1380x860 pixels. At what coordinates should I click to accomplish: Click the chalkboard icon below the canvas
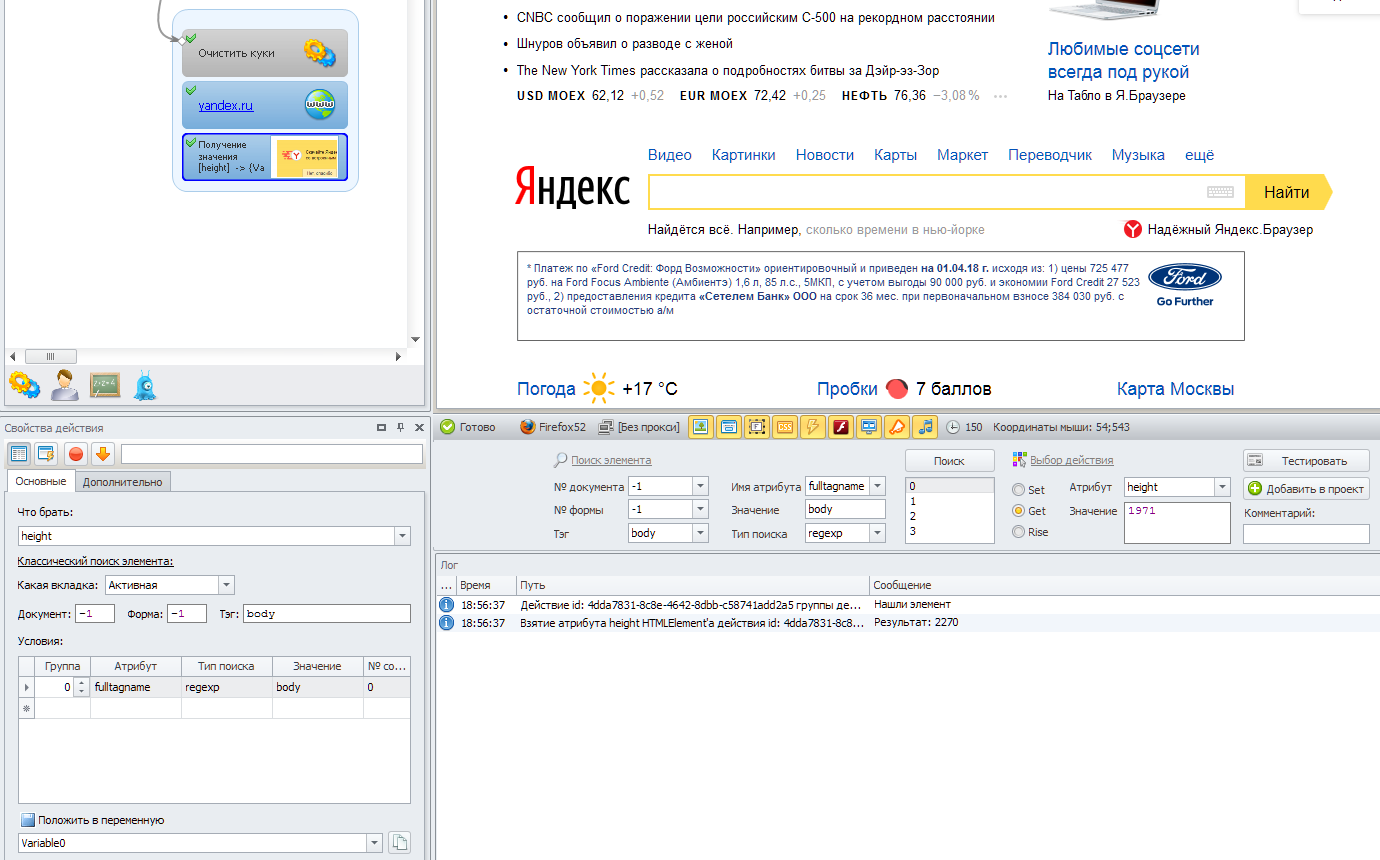pos(105,385)
